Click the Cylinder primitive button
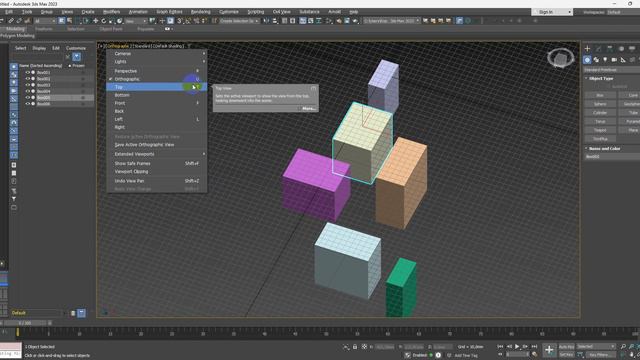Viewport: 640px width, 360px height. tap(600, 113)
